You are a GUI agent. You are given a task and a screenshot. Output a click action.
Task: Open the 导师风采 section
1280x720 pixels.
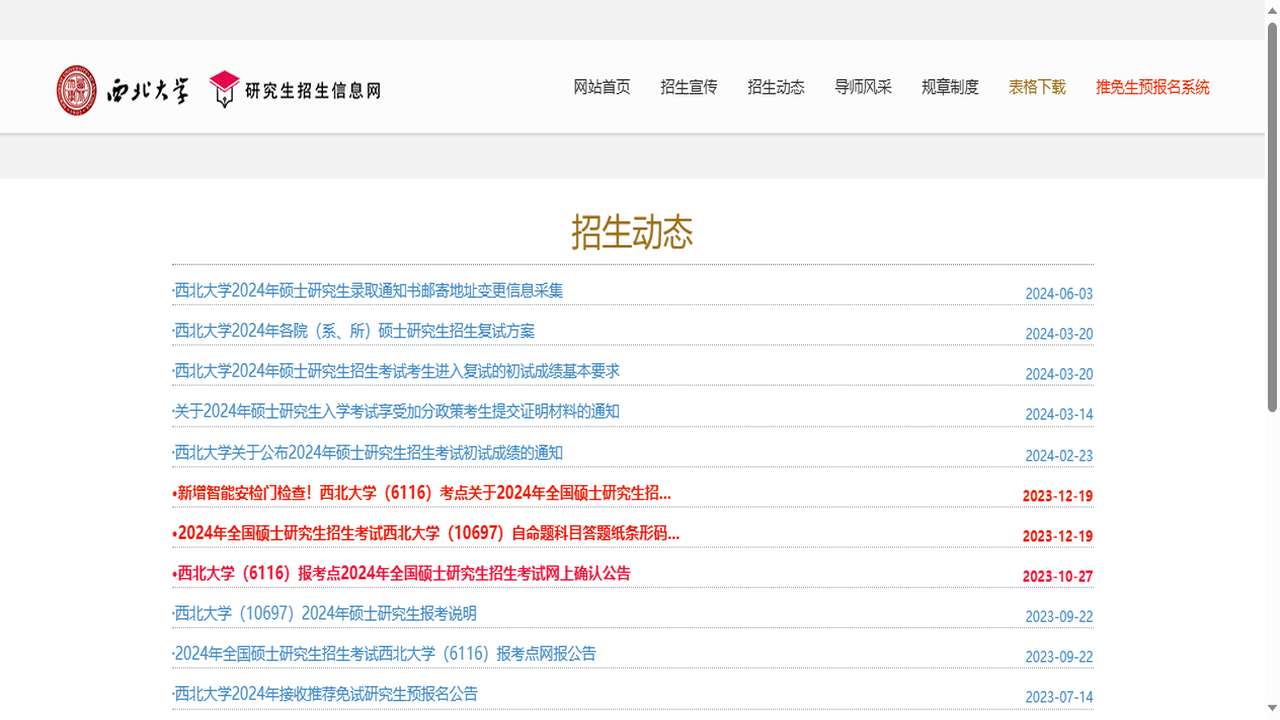(862, 87)
